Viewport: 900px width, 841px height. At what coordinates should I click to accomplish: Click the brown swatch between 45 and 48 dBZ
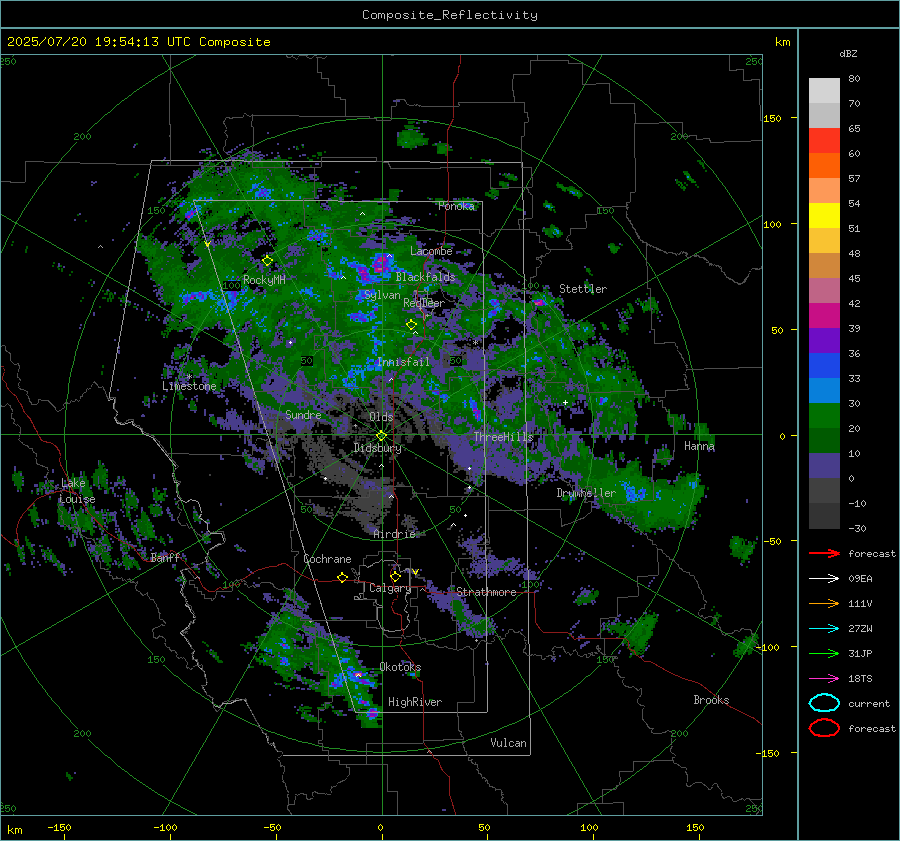point(824,266)
